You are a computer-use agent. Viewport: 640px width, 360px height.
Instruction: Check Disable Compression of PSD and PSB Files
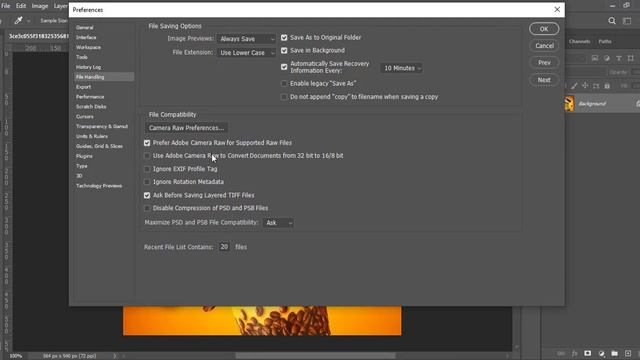tap(147, 209)
